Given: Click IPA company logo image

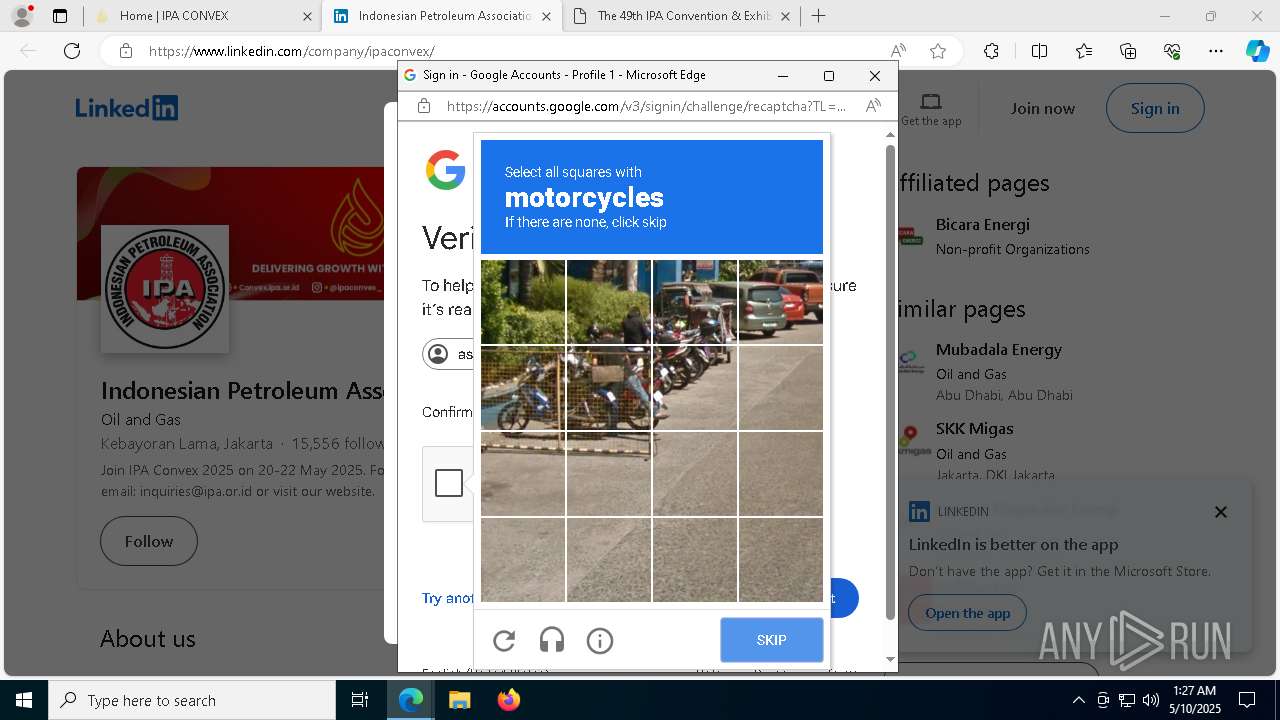Looking at the screenshot, I should (165, 289).
